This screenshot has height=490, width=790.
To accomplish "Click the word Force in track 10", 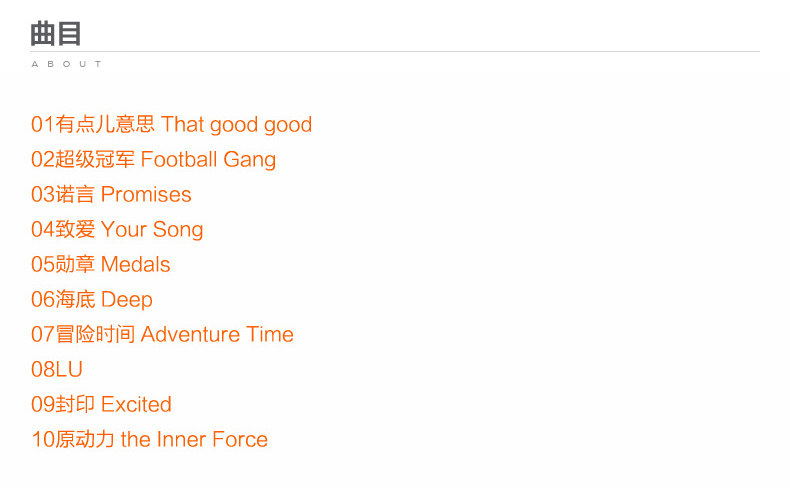I will [x=240, y=439].
